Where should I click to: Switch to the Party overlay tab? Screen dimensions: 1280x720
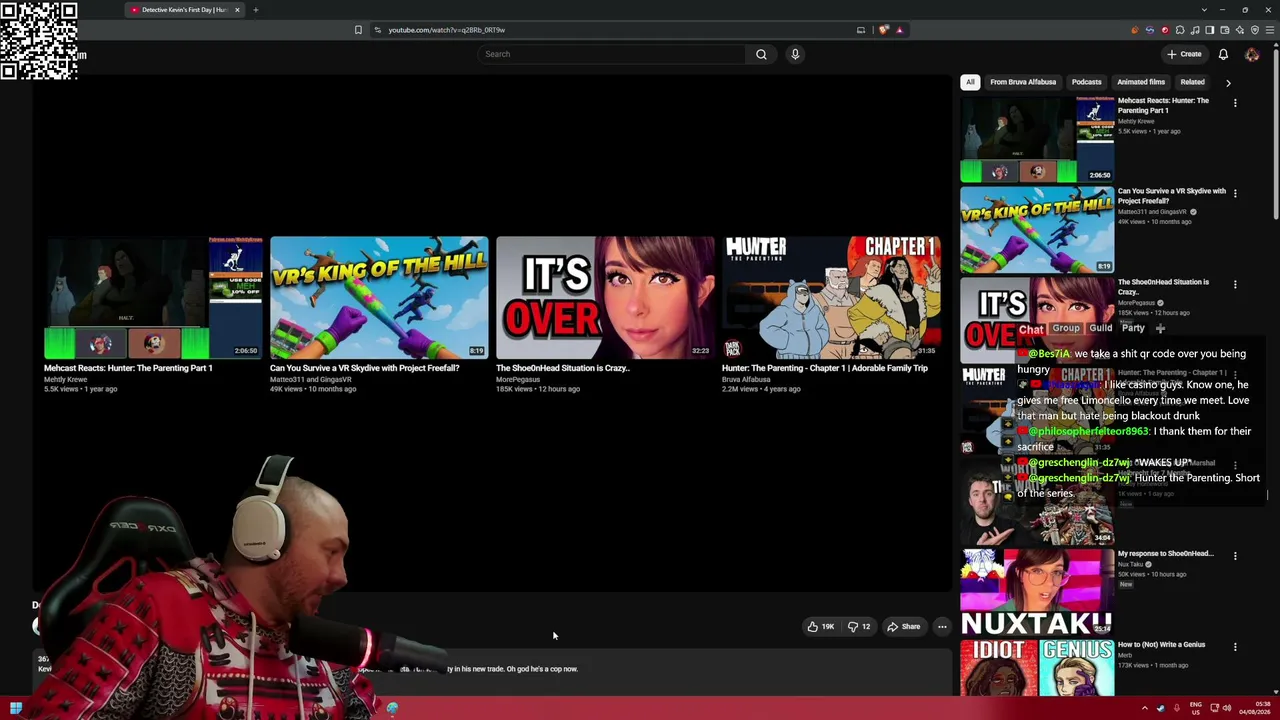click(x=1133, y=328)
